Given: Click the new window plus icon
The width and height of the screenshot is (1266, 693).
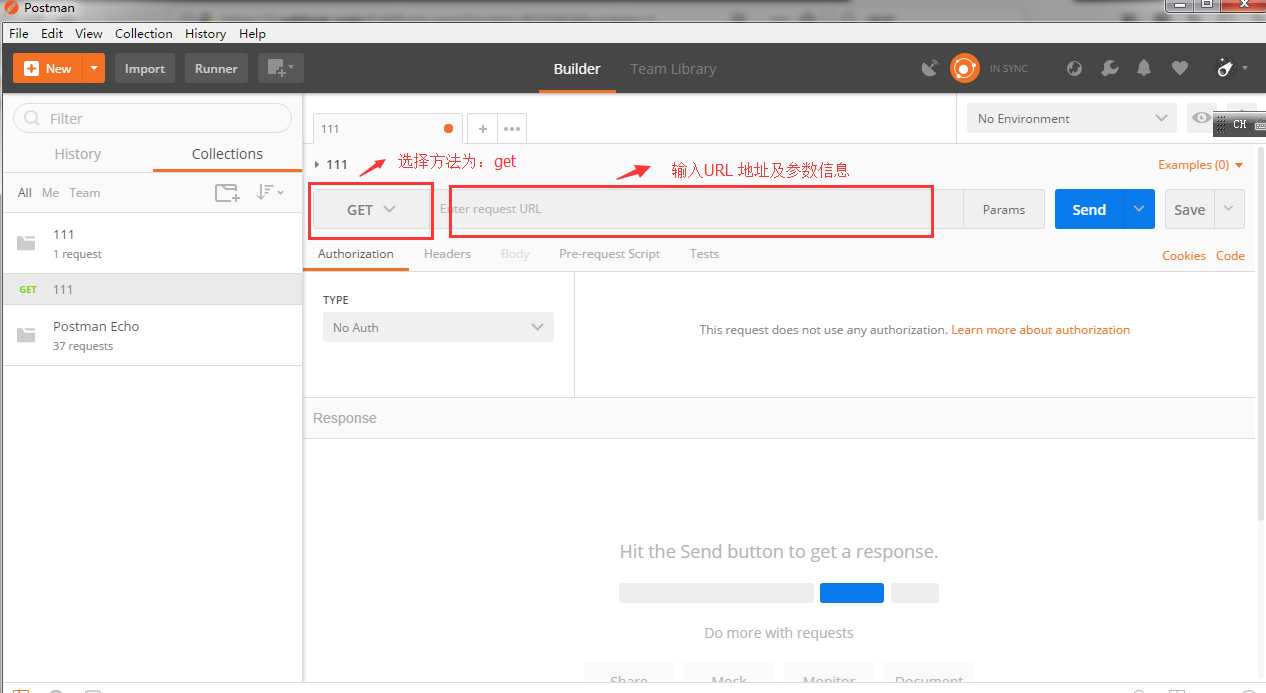Looking at the screenshot, I should [x=280, y=68].
